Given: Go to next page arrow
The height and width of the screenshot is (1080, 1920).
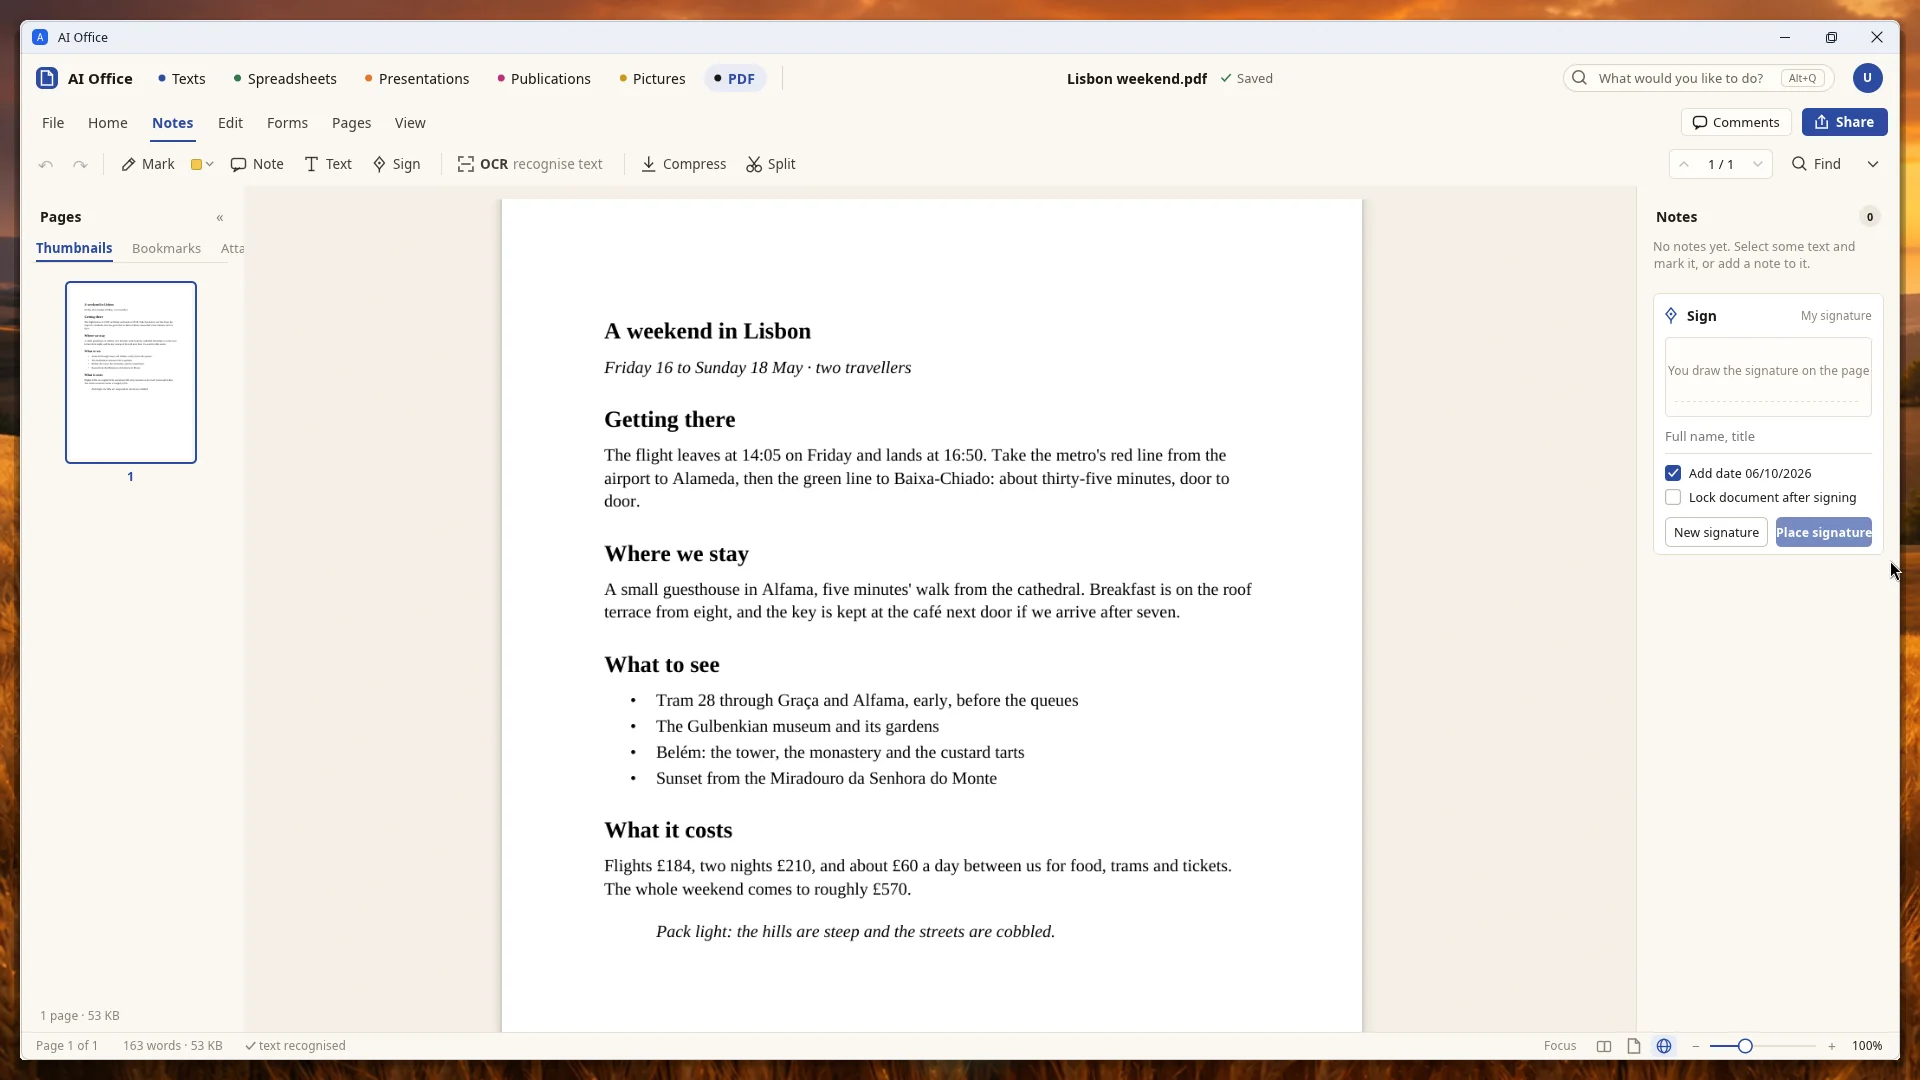Looking at the screenshot, I should pyautogui.click(x=1757, y=164).
